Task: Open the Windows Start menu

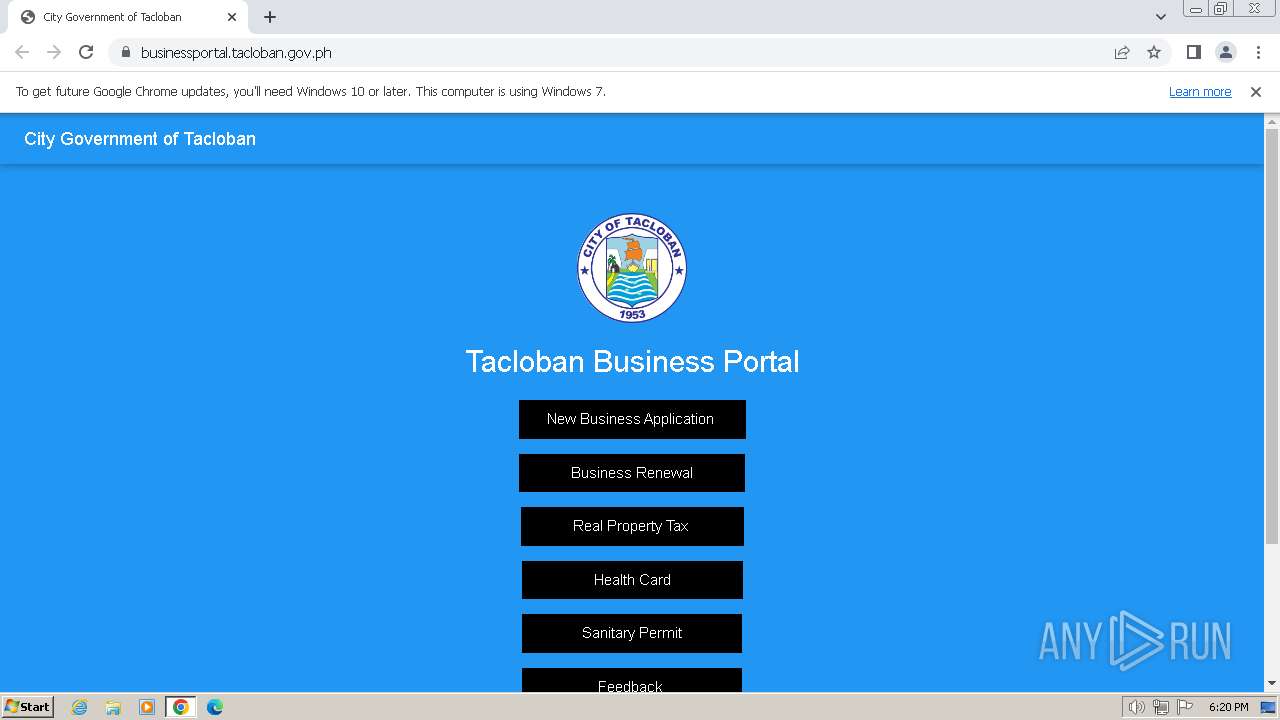Action: coord(28,707)
